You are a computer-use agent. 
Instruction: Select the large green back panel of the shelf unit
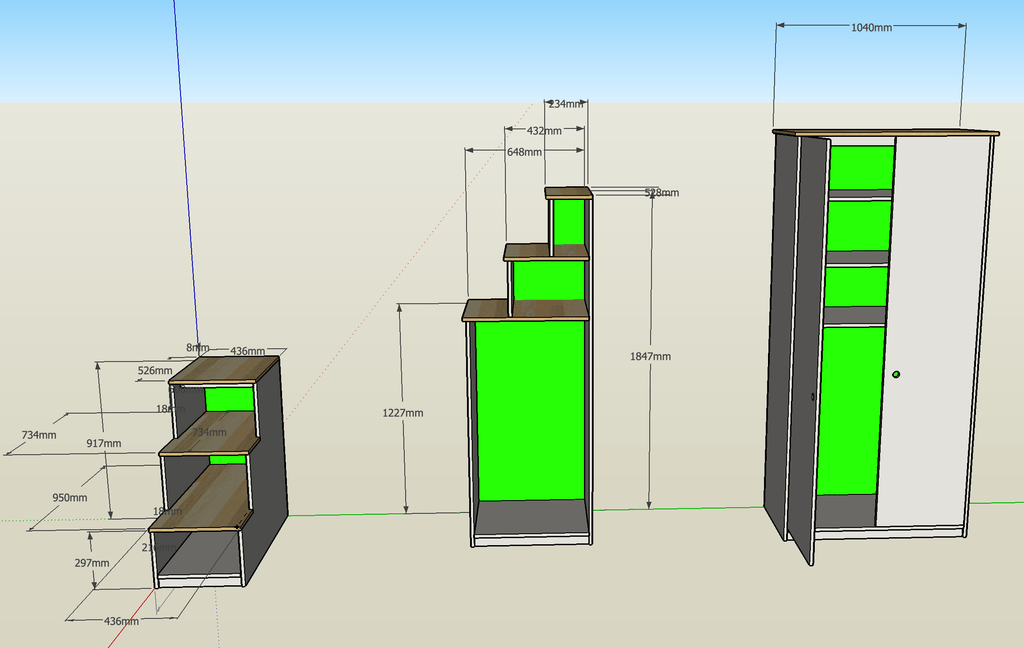(530, 410)
